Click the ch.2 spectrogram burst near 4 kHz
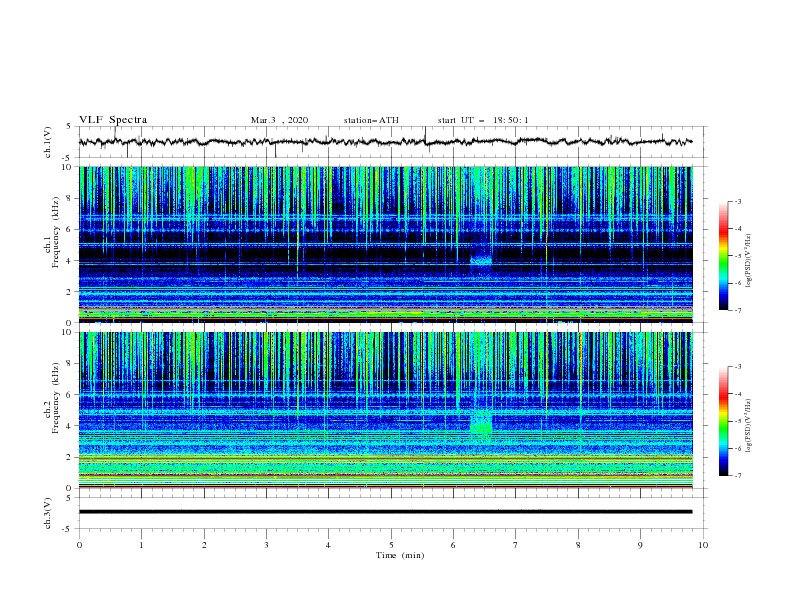Screen dimensions: 792x612 pyautogui.click(x=481, y=424)
